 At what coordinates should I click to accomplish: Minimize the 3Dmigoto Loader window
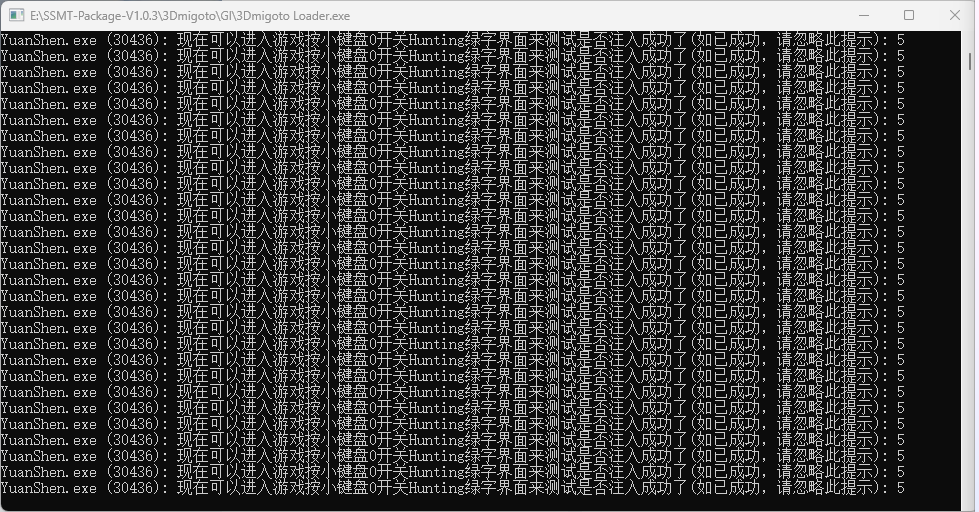(x=863, y=16)
